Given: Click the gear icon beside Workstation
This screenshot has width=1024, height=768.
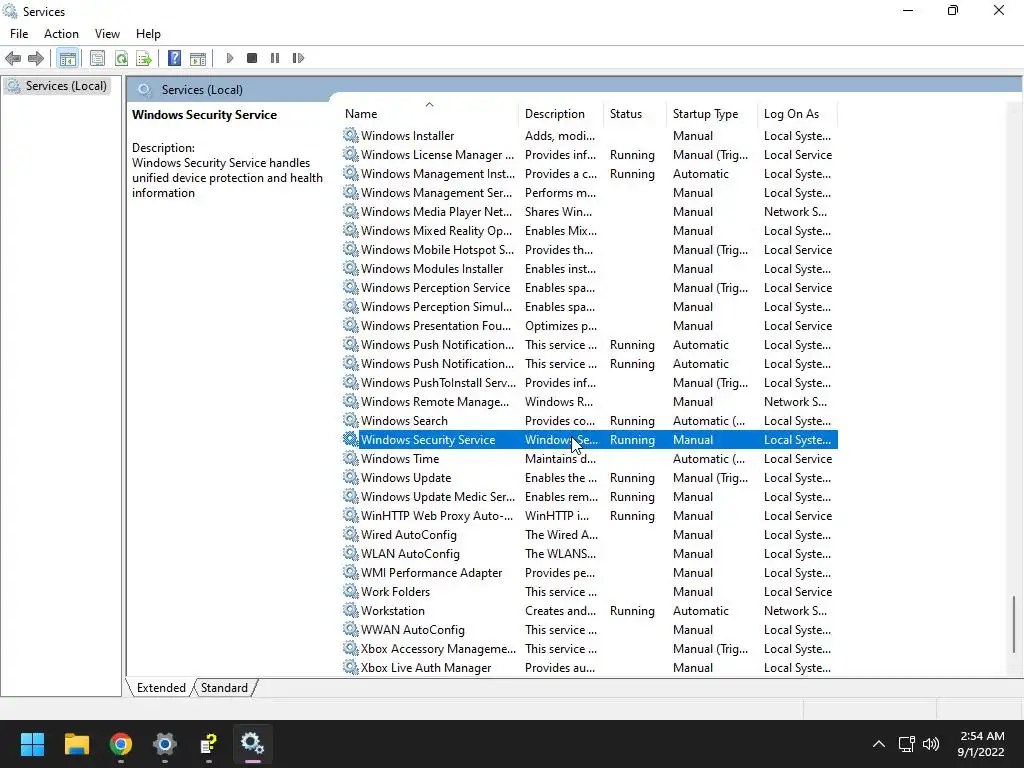Looking at the screenshot, I should point(351,611).
